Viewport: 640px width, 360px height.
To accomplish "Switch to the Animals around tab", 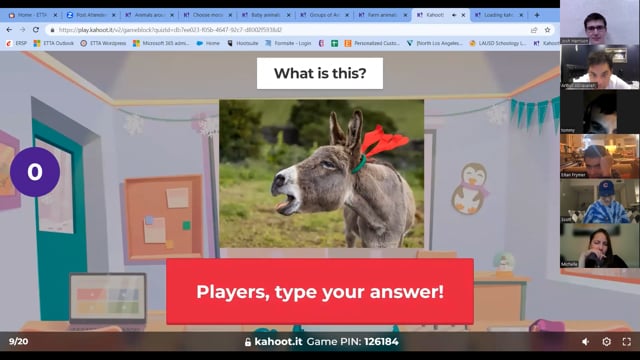I will pyautogui.click(x=149, y=15).
